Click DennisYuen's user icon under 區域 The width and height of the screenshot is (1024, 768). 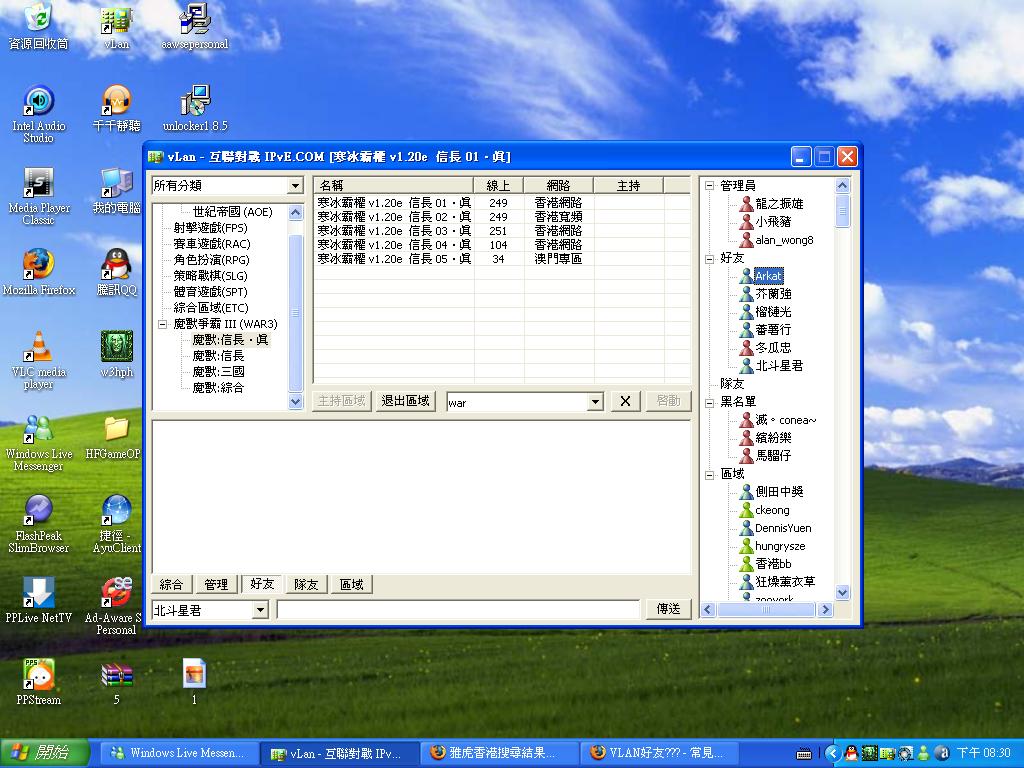[x=746, y=527]
